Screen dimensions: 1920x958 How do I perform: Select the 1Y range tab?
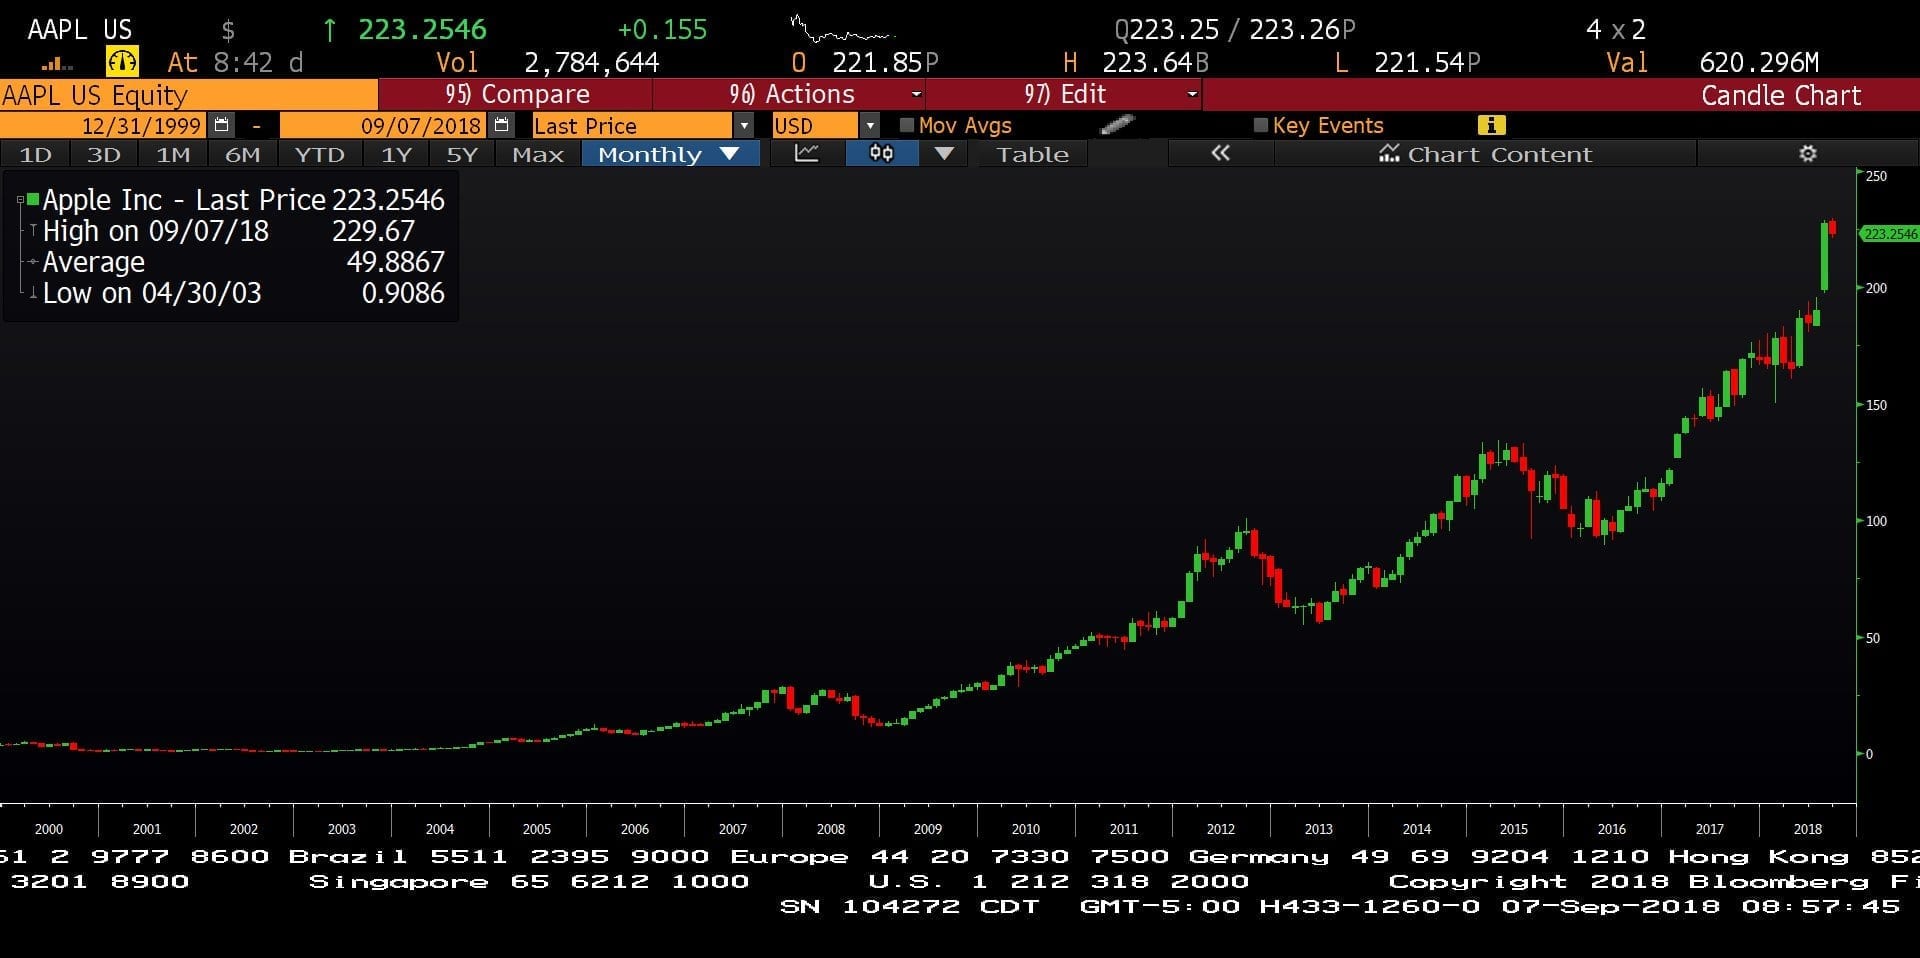(x=396, y=154)
